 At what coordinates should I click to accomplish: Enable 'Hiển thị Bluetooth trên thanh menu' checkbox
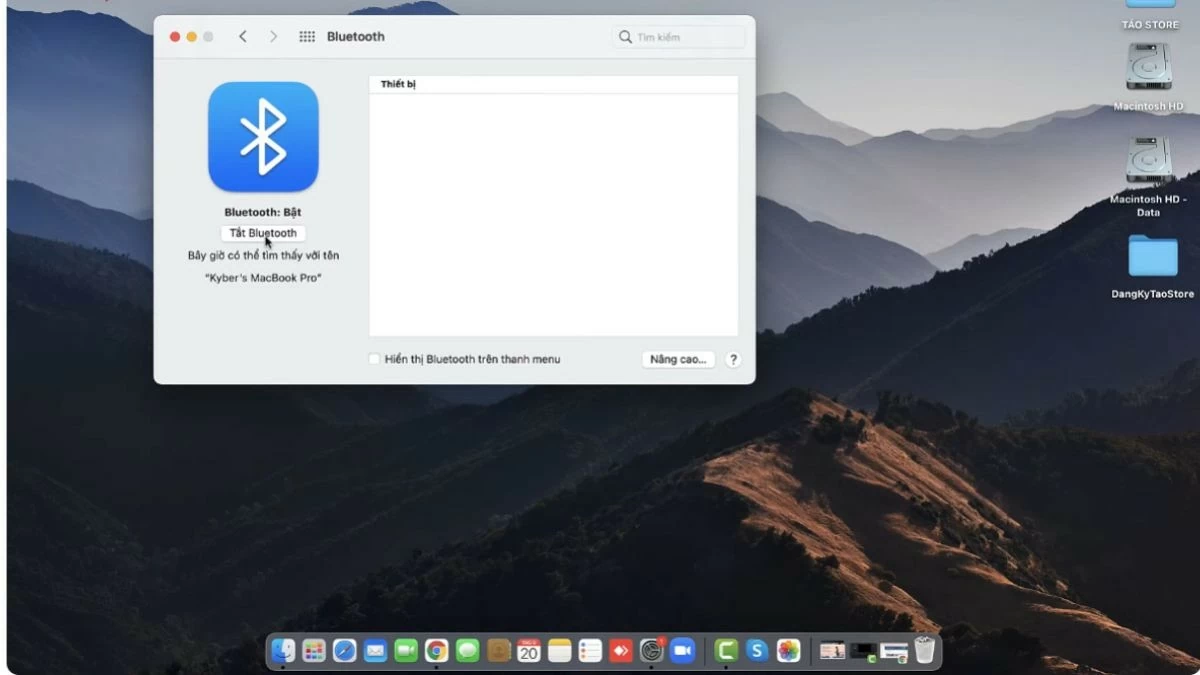click(374, 359)
